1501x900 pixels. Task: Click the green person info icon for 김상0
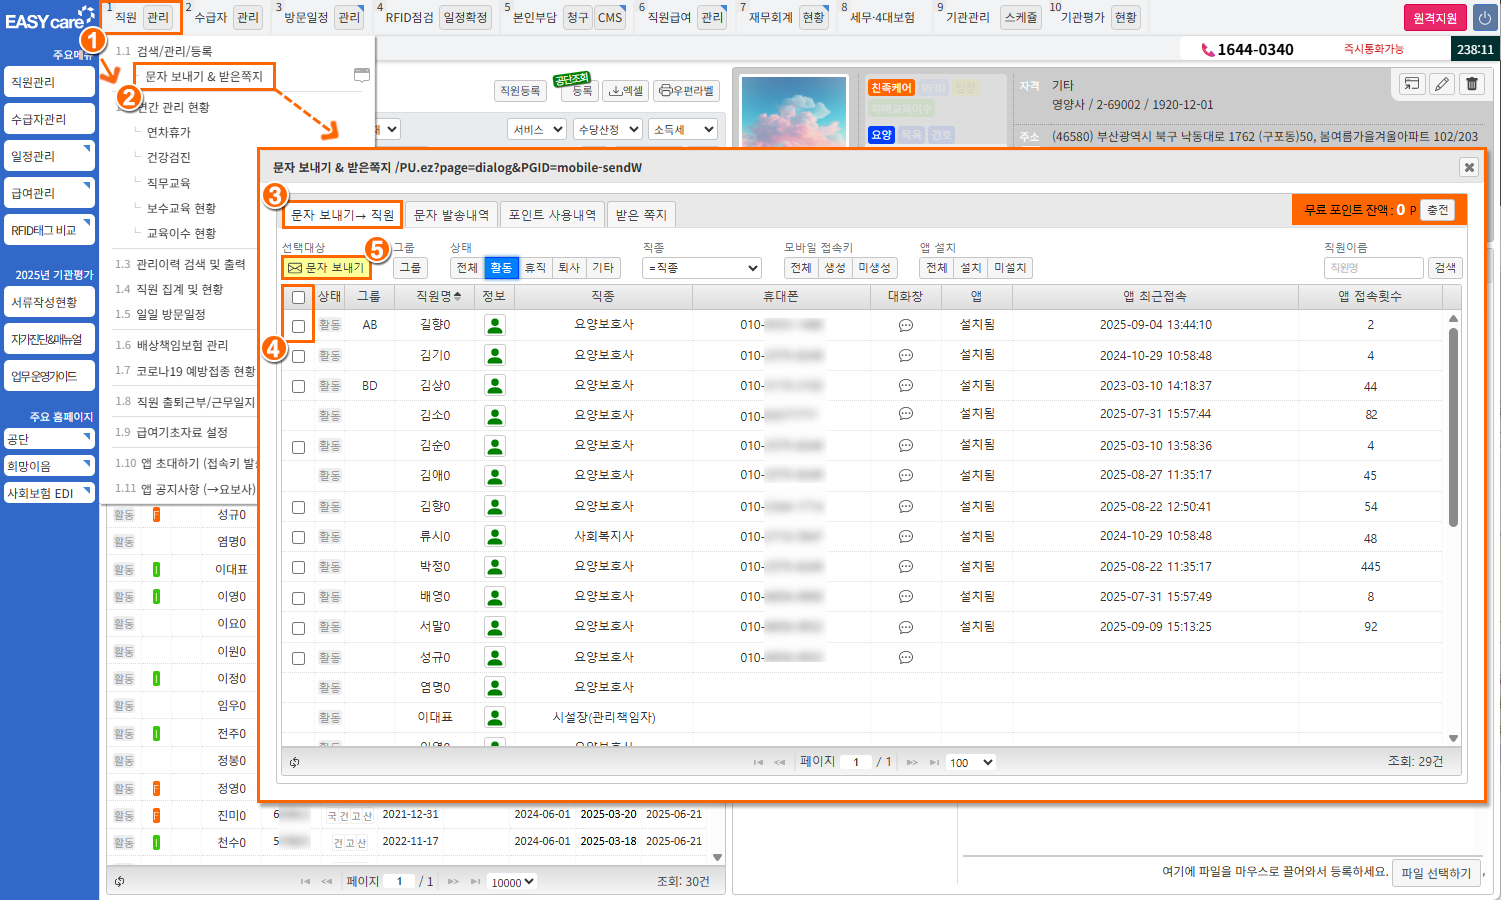tap(494, 385)
